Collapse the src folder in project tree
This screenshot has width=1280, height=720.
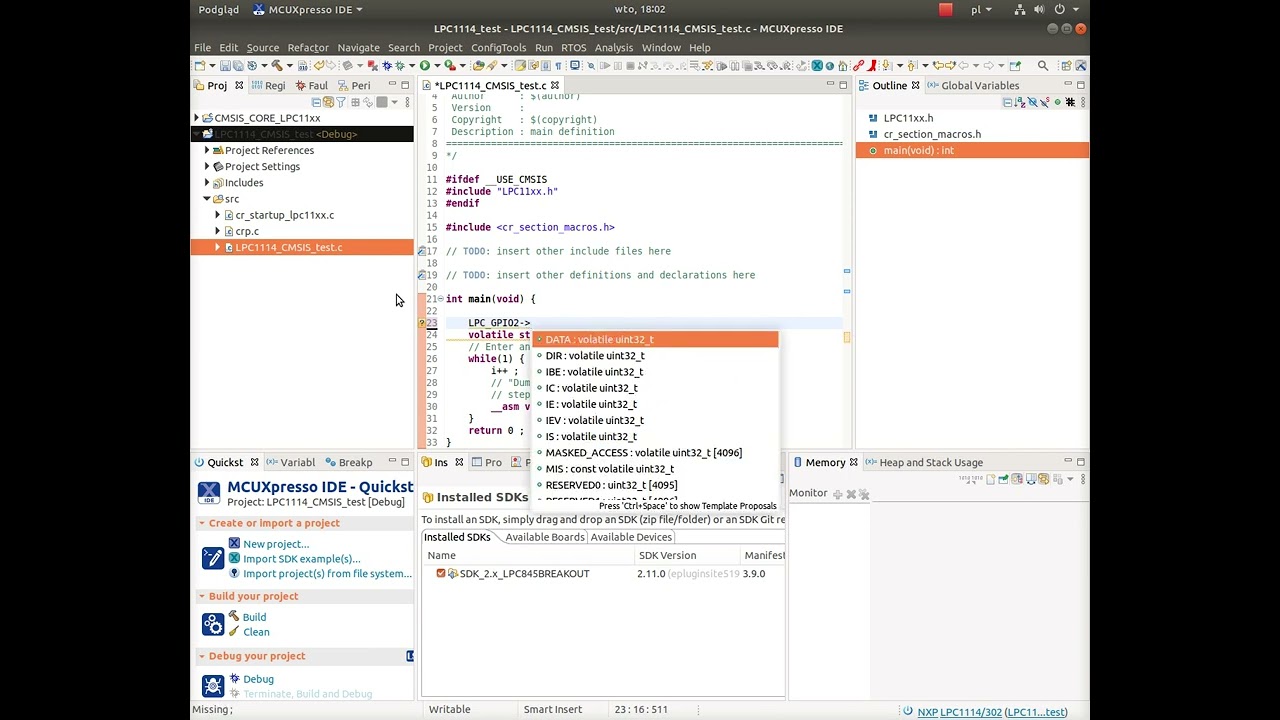207,199
